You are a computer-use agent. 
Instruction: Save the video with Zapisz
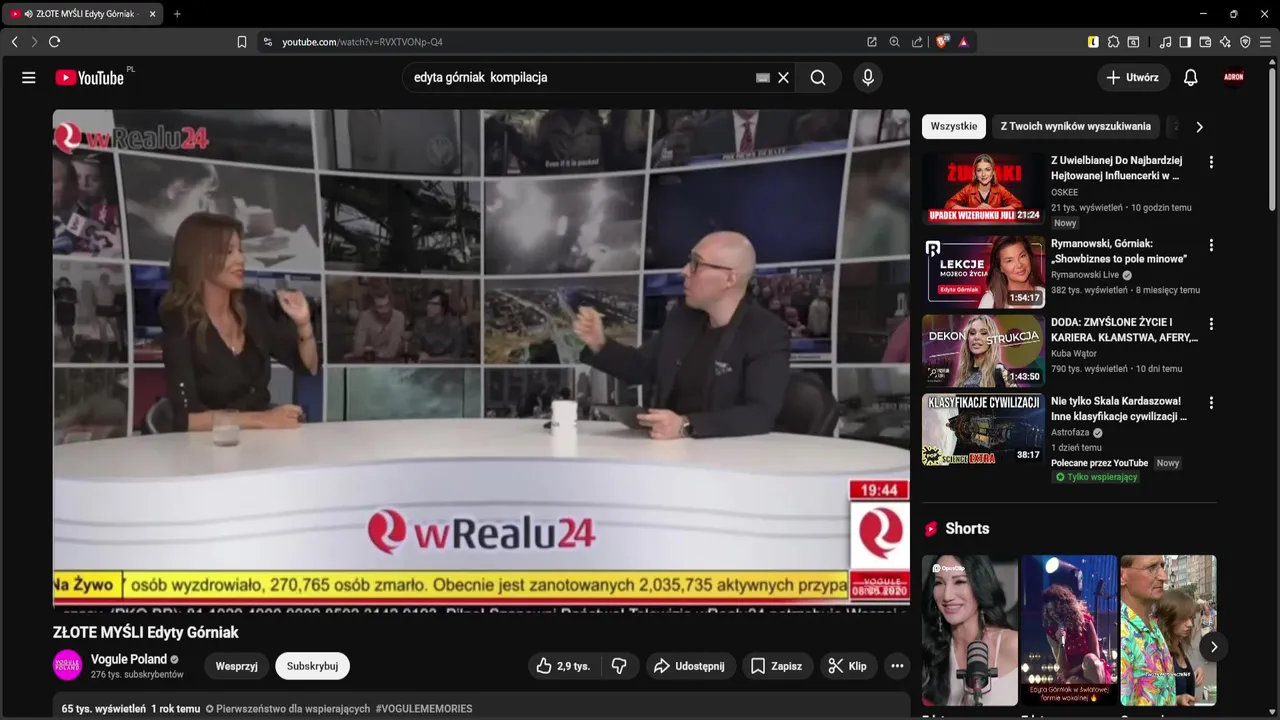click(x=776, y=666)
